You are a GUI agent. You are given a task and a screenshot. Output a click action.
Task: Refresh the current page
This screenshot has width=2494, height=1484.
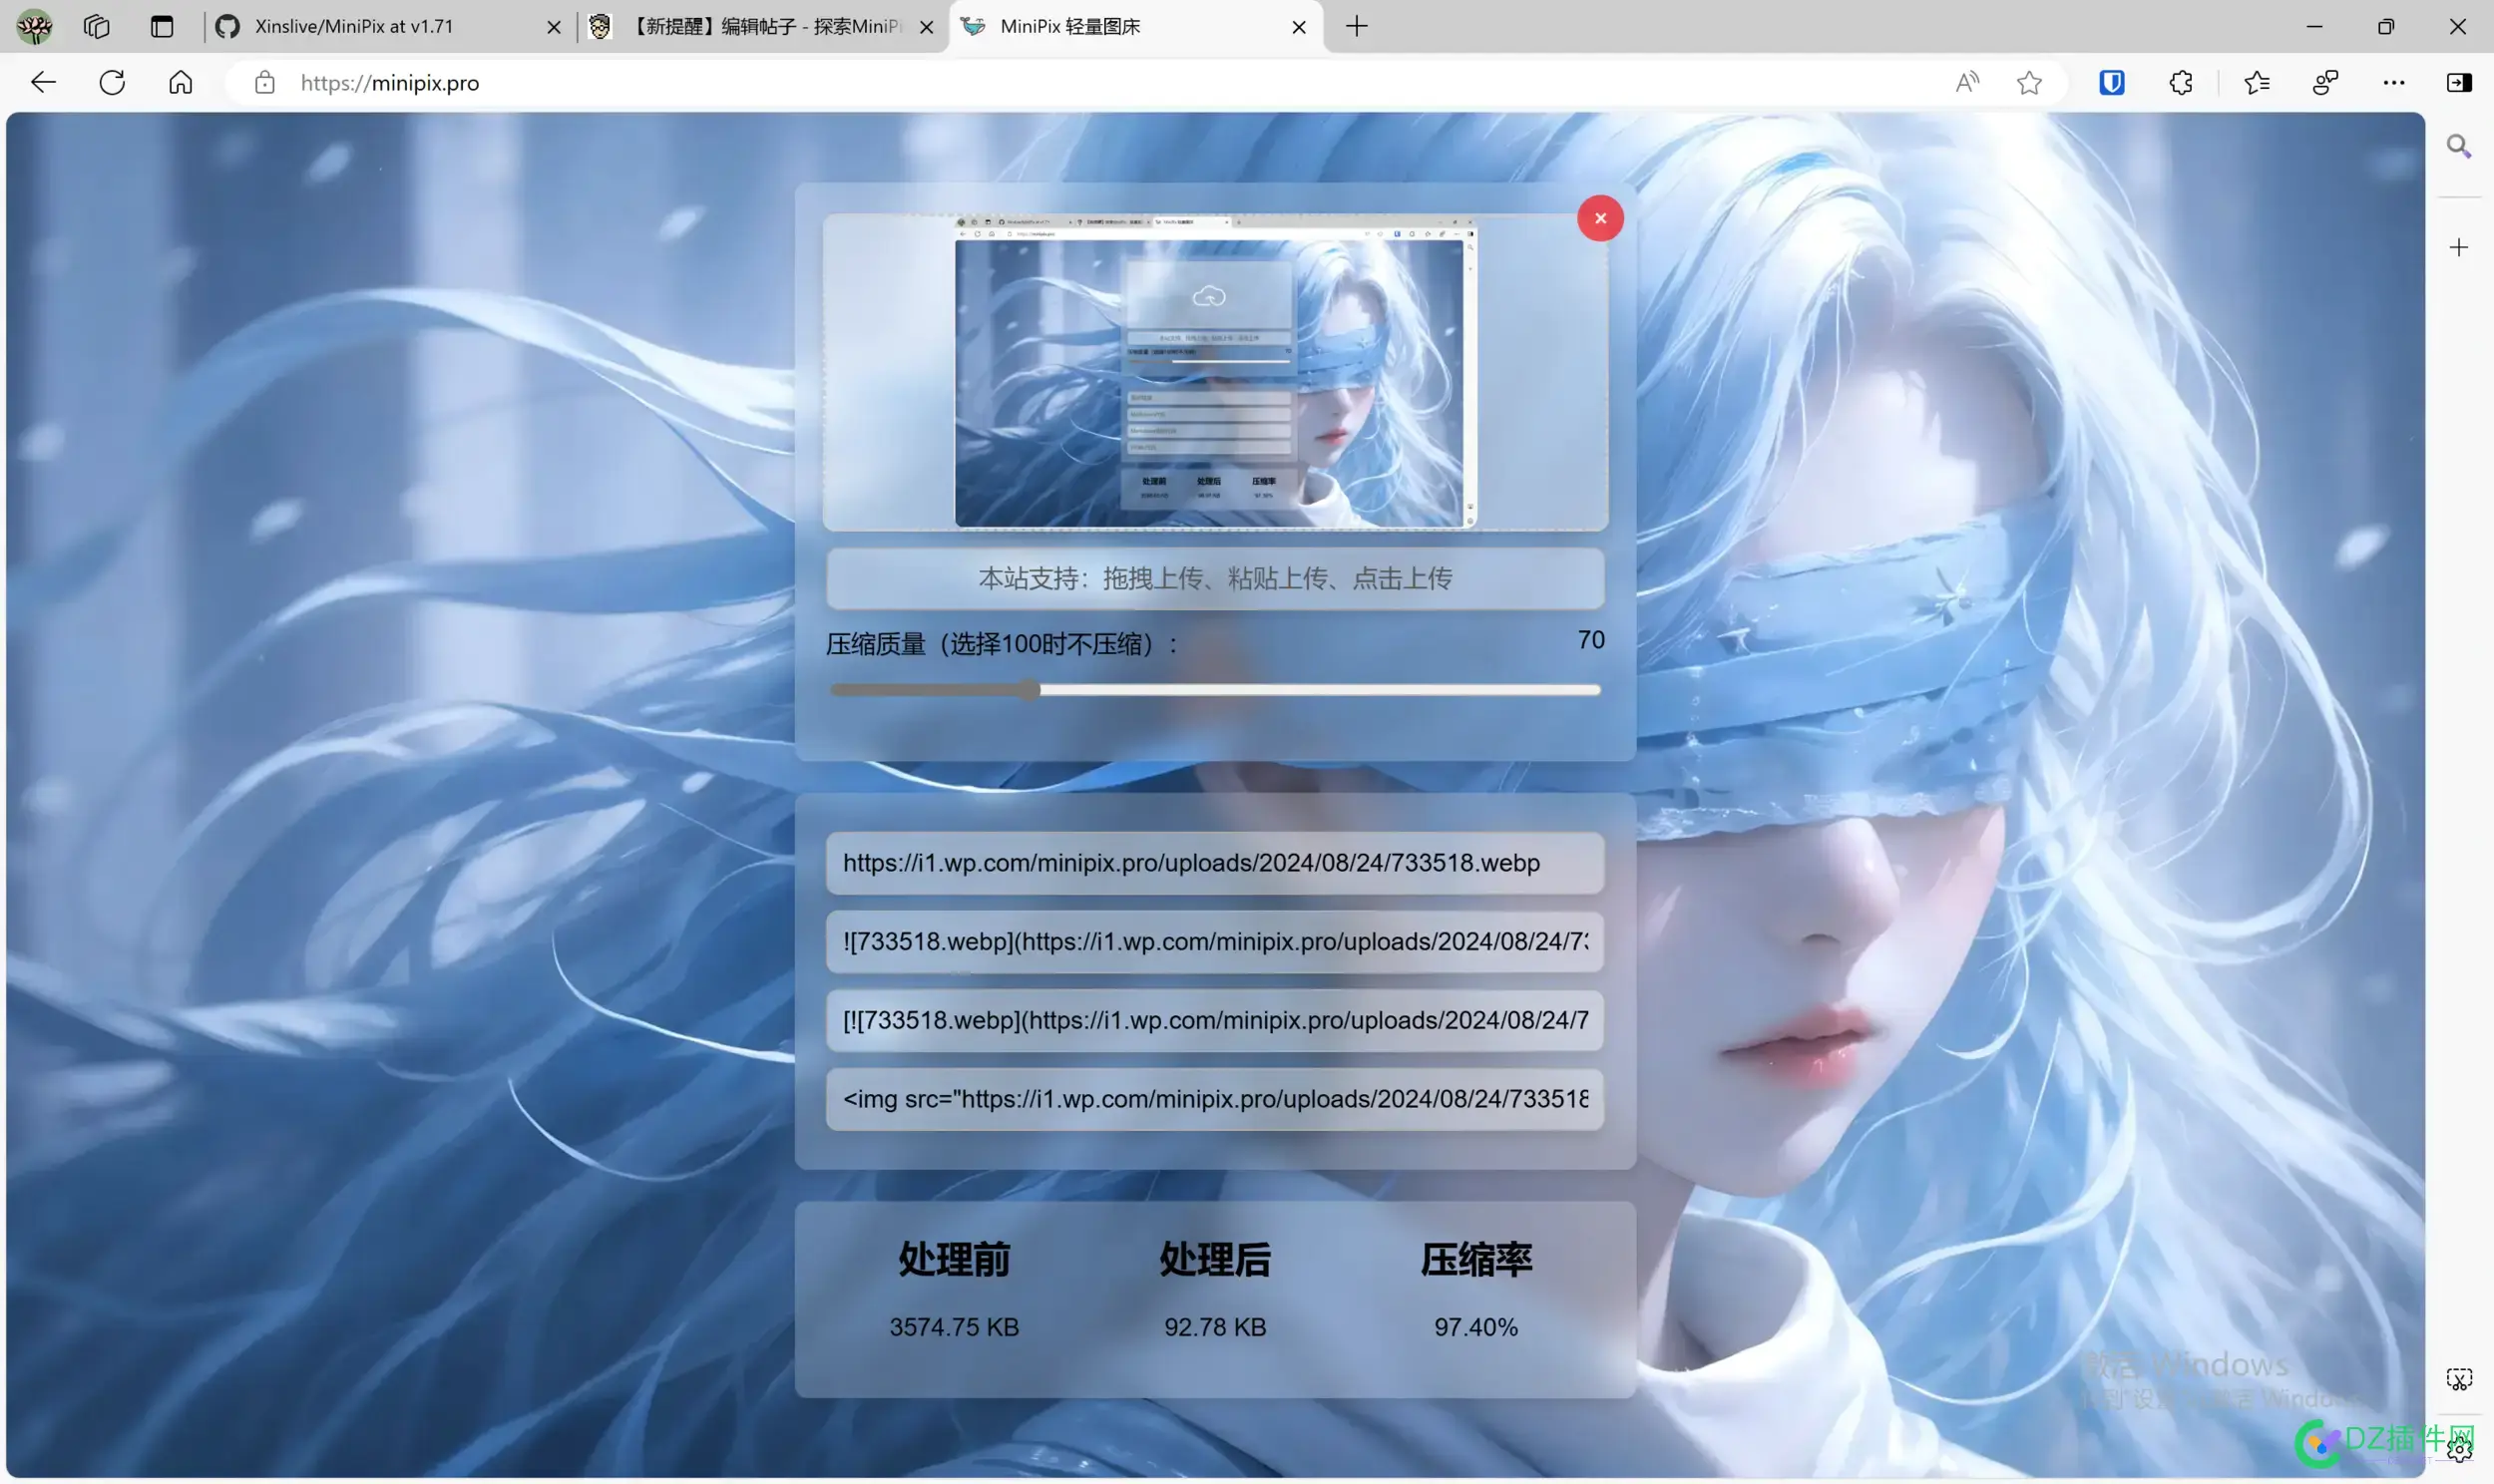coord(112,82)
